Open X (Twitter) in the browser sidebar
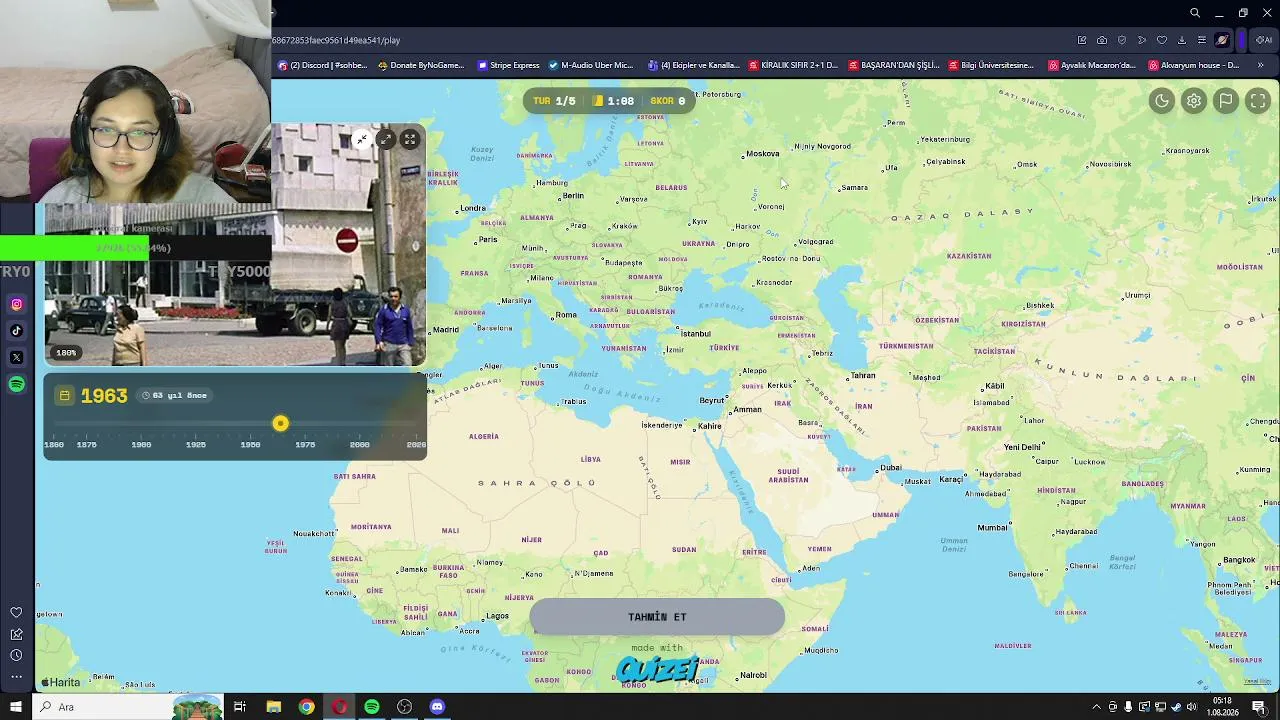1280x720 pixels. (16, 357)
